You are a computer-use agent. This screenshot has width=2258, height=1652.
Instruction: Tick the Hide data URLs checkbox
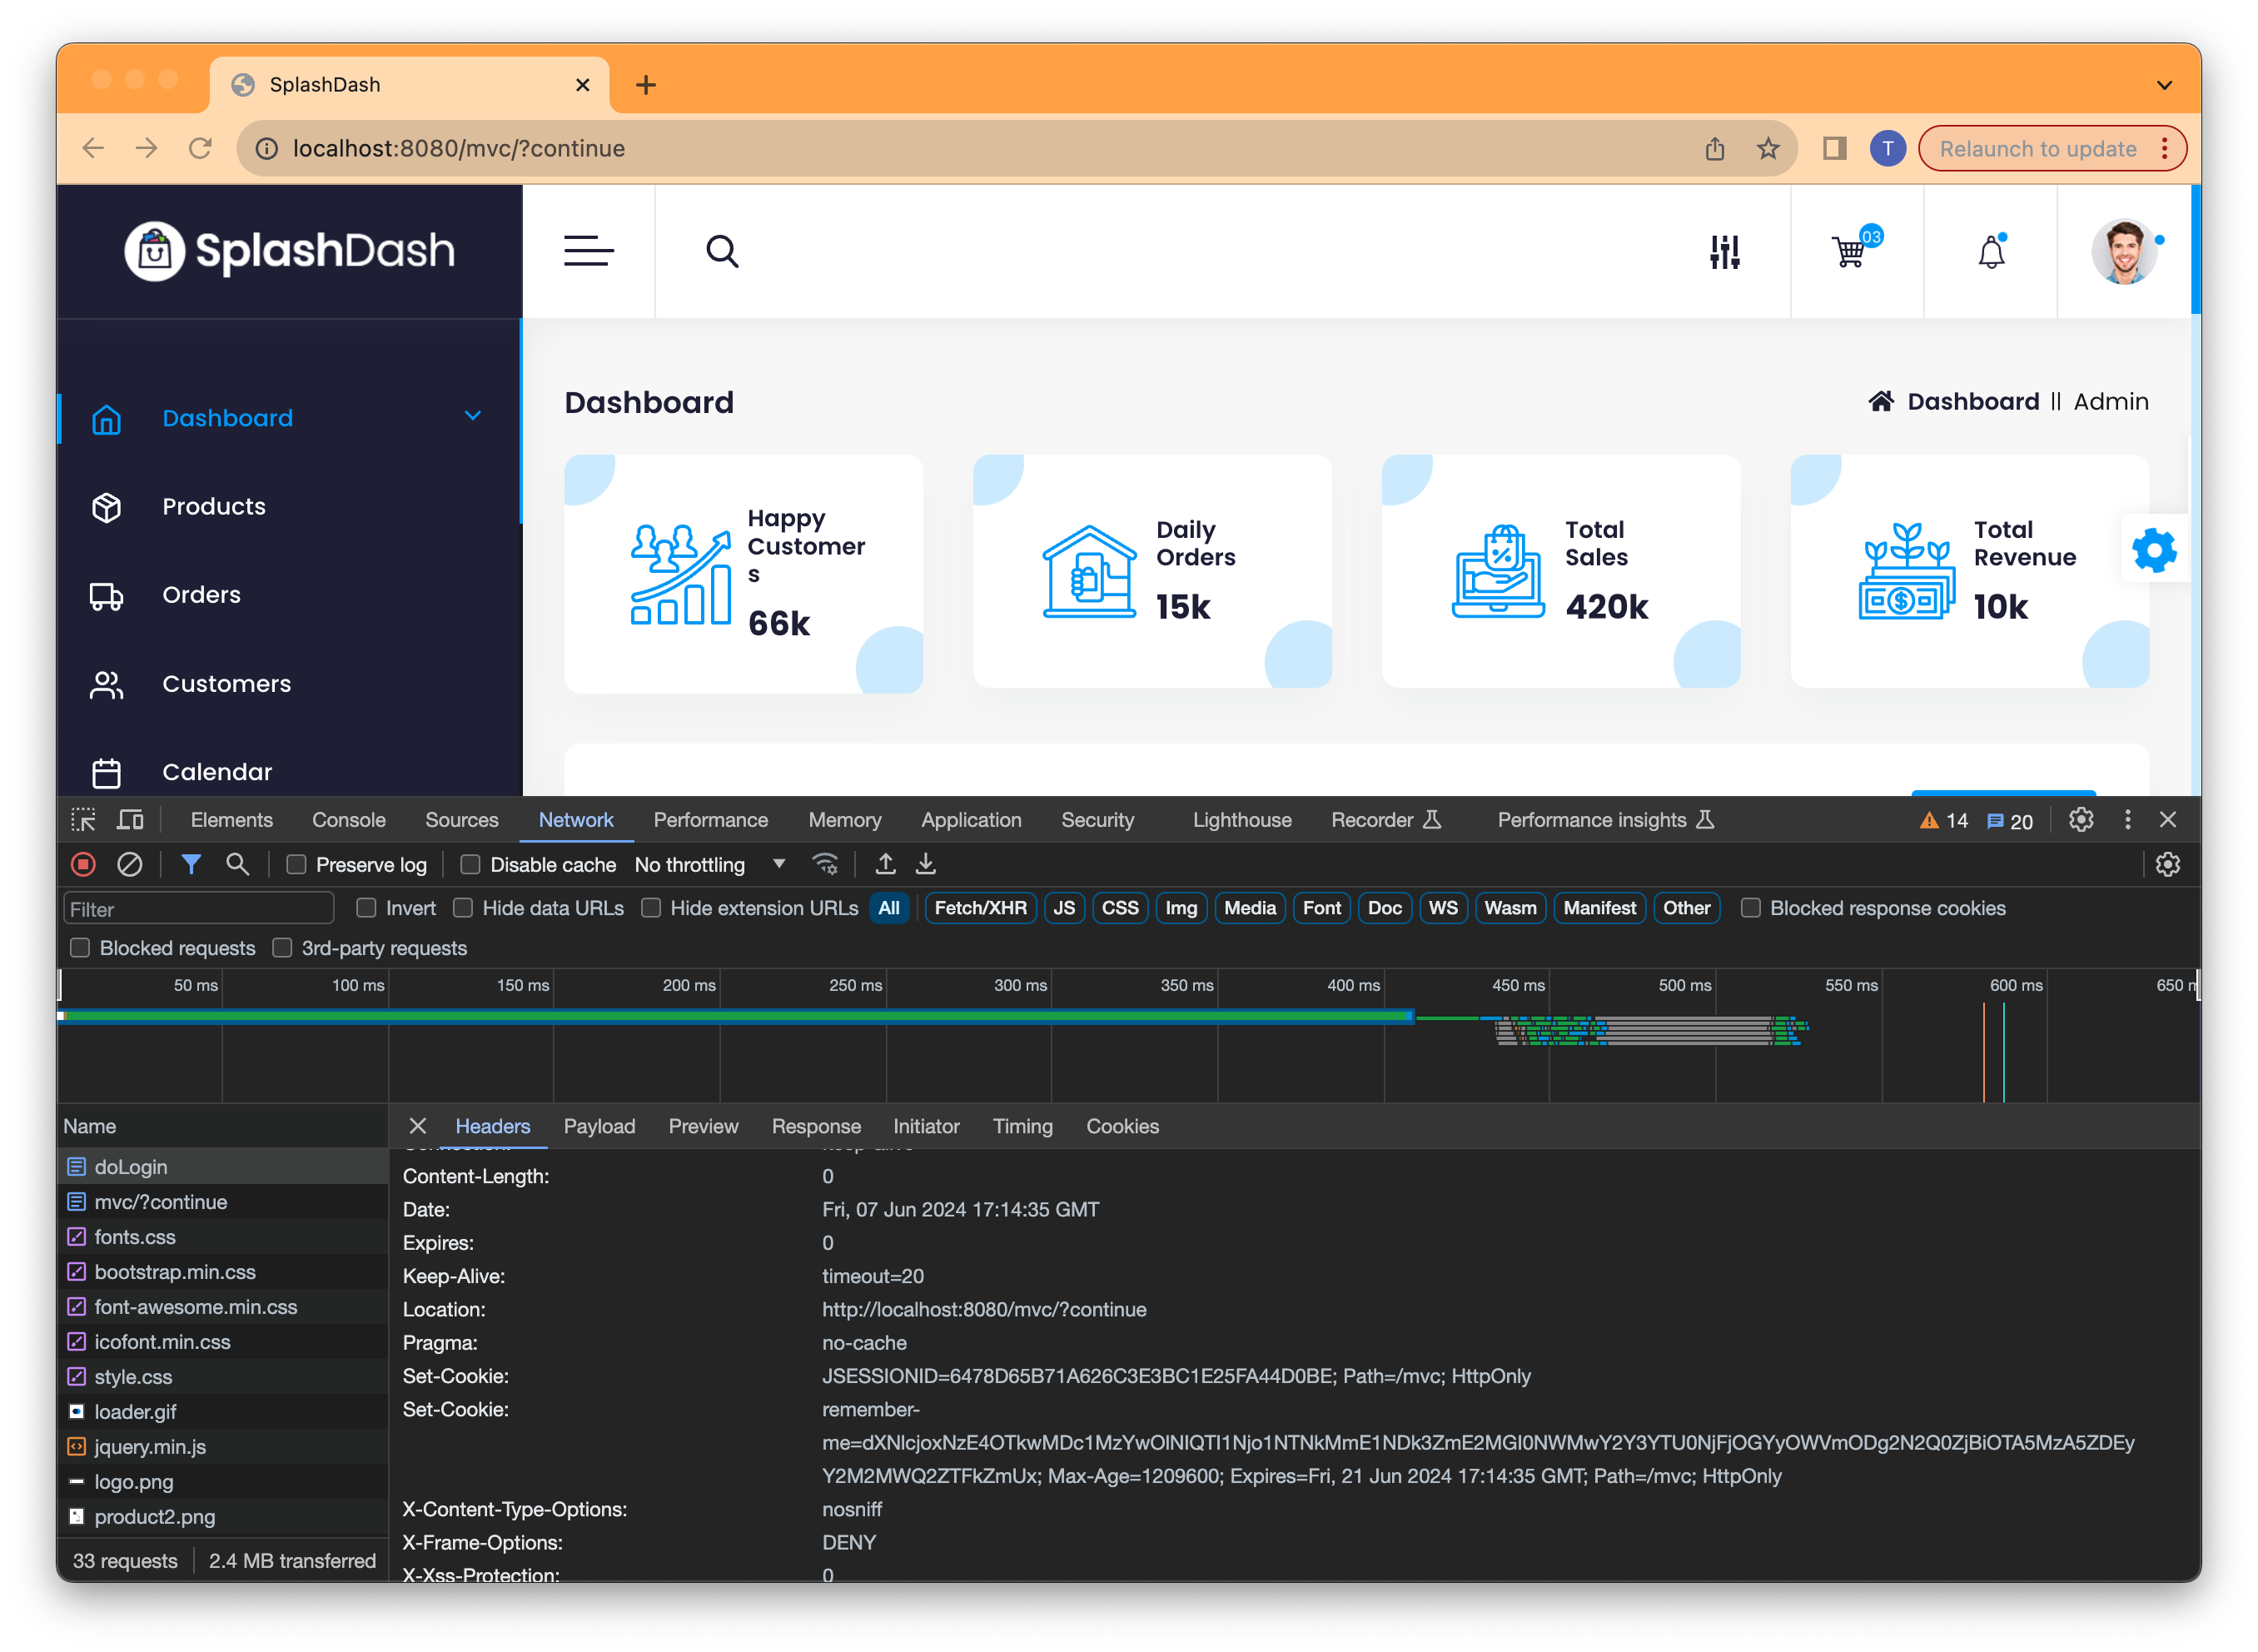click(x=463, y=908)
